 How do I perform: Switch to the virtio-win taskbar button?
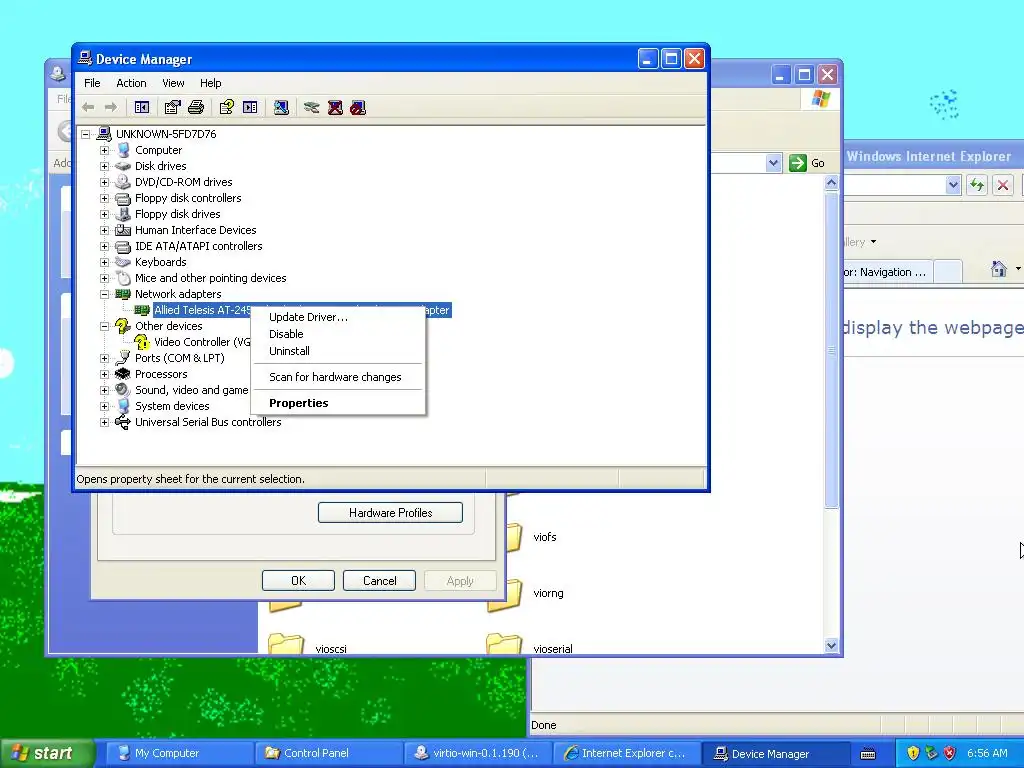click(477, 753)
